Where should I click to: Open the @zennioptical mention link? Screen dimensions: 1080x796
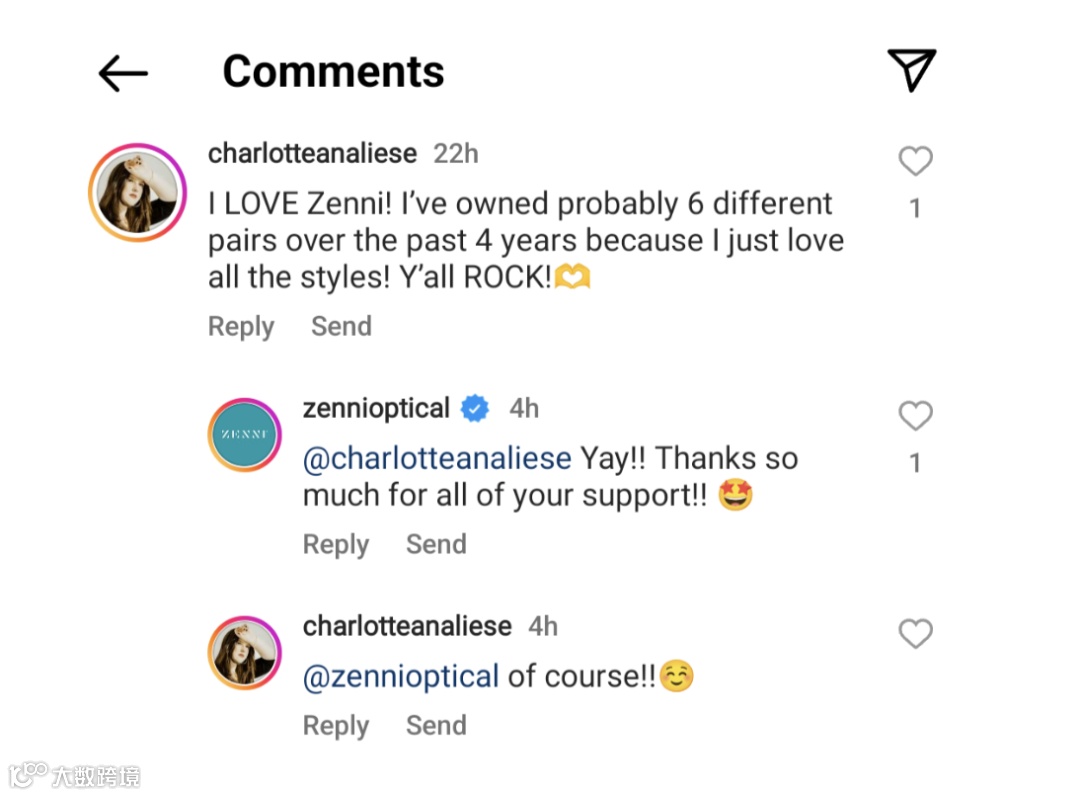coord(401,677)
